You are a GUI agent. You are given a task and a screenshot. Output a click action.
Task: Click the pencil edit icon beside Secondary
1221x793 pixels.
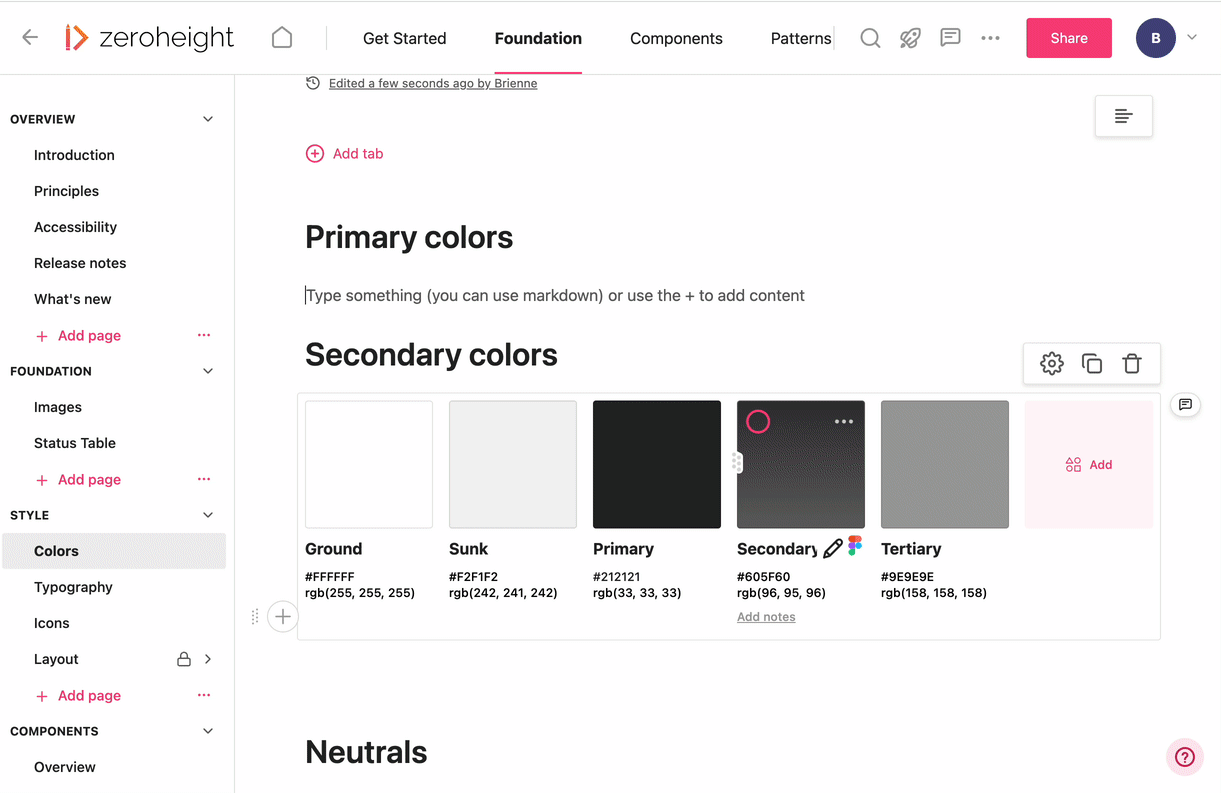(832, 548)
